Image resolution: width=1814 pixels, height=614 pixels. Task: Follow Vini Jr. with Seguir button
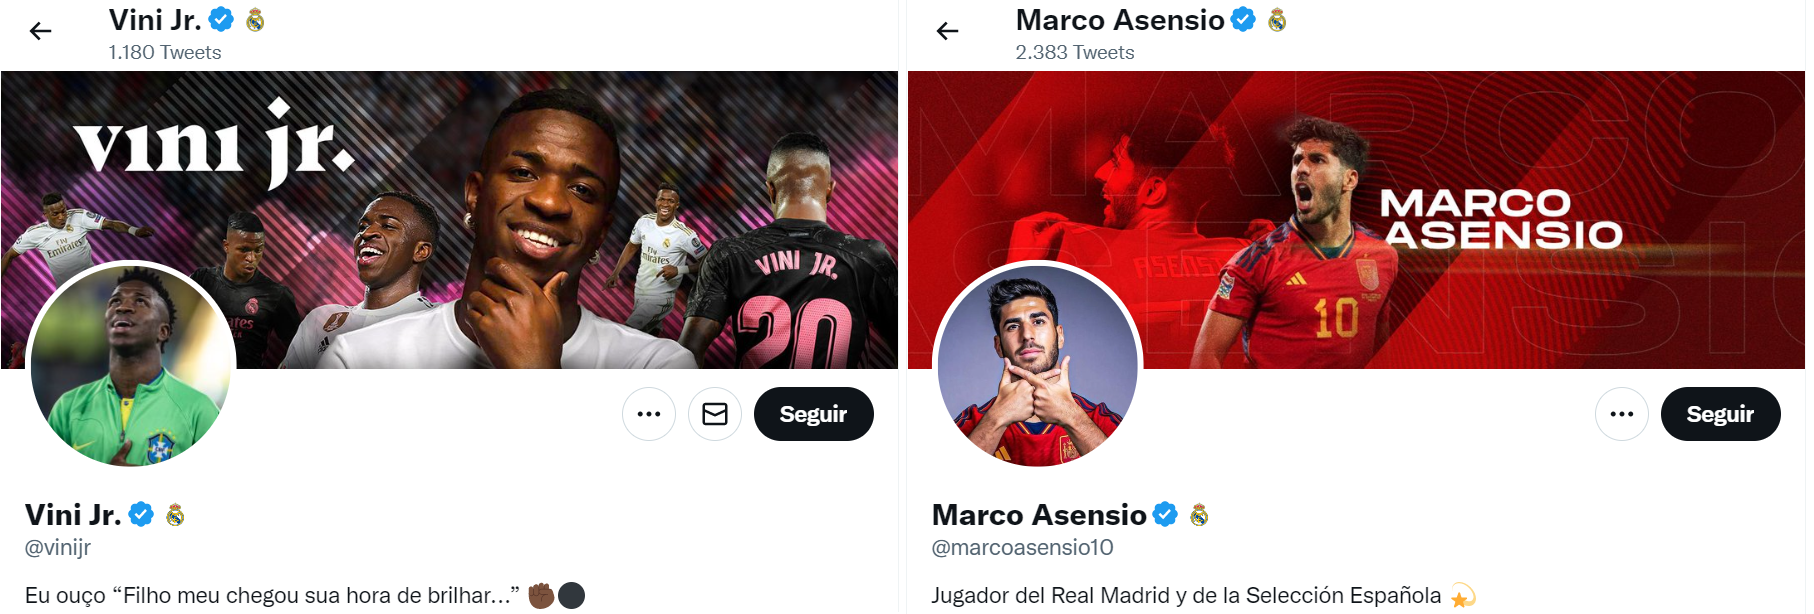(x=814, y=414)
